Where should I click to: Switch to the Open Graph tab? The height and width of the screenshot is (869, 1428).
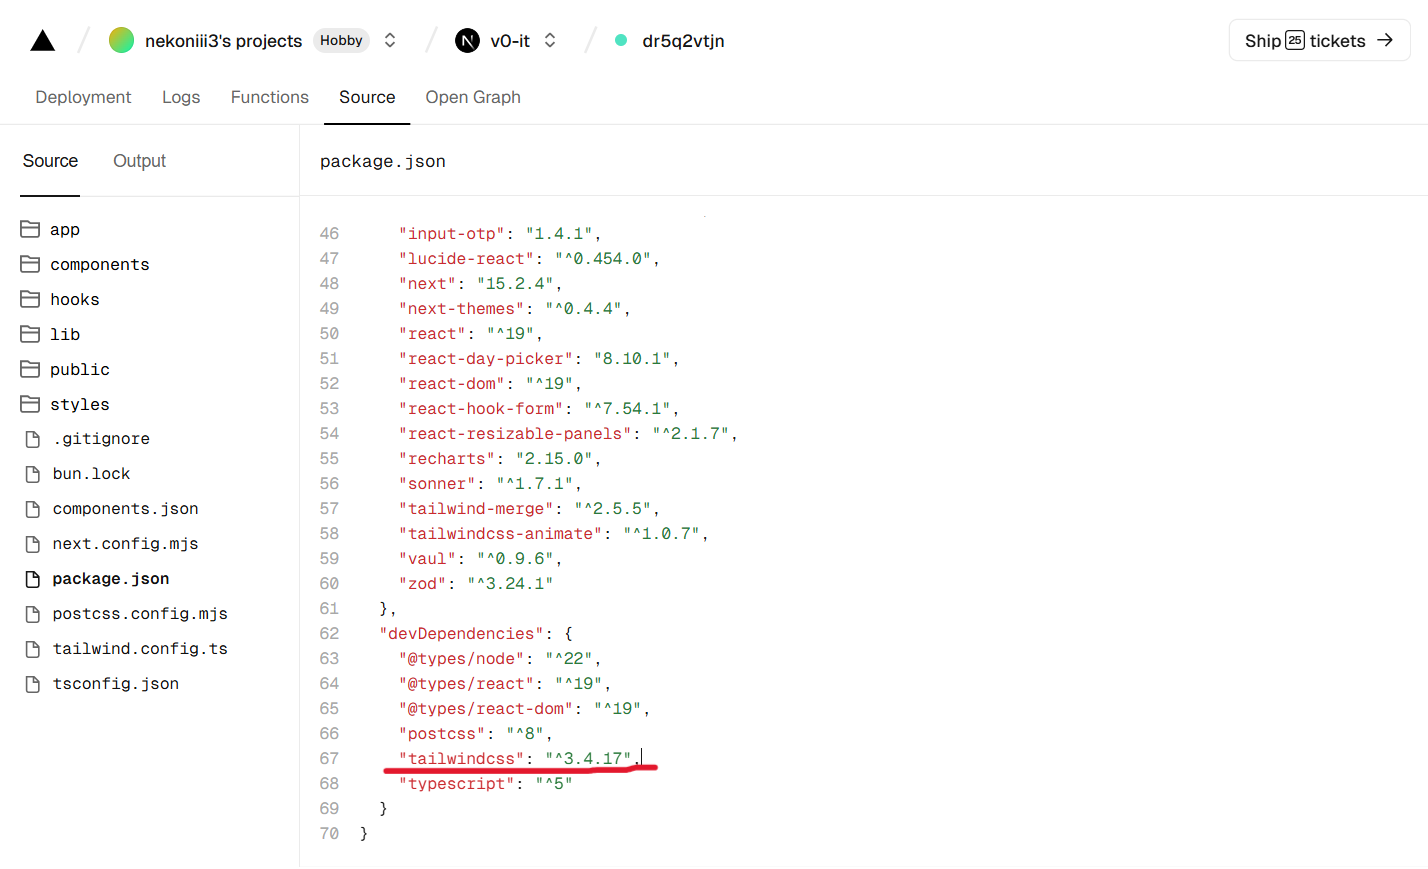tap(473, 97)
